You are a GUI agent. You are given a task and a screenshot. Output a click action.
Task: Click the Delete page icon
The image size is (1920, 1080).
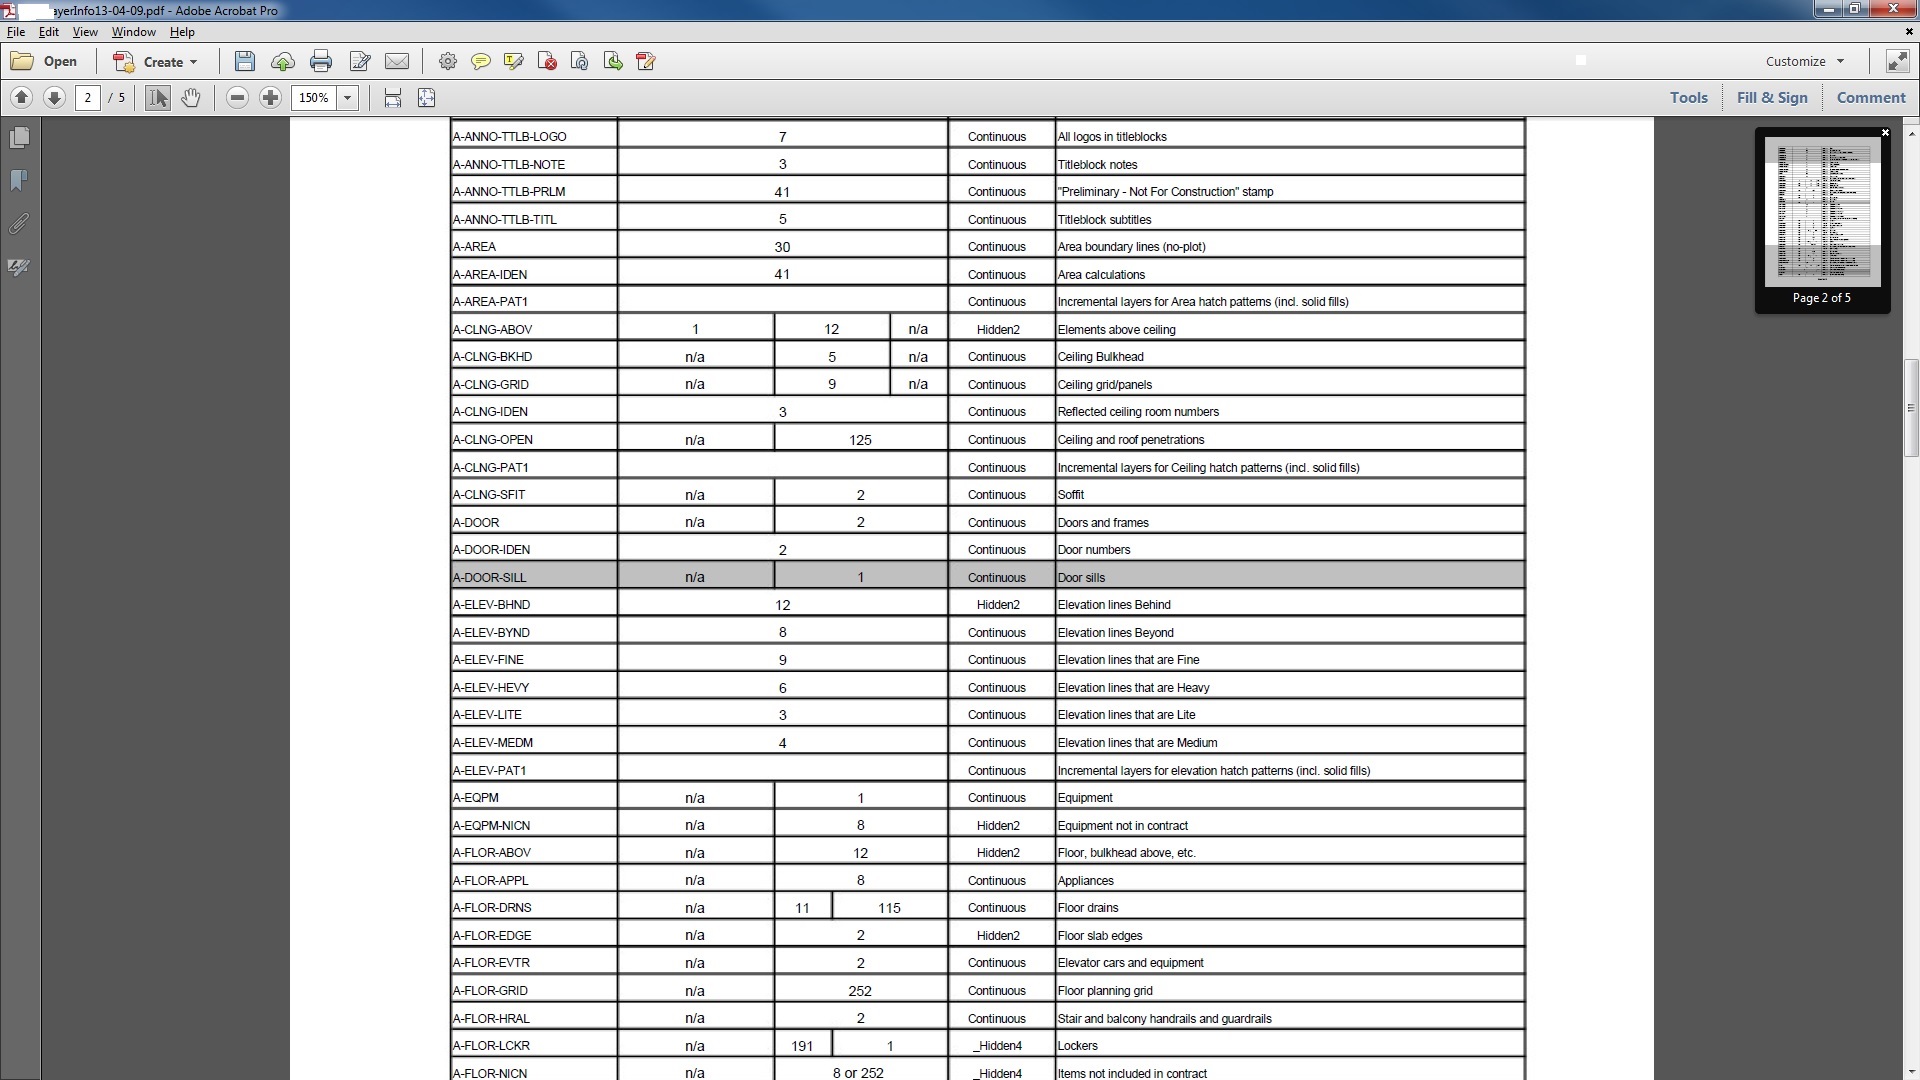pos(547,62)
